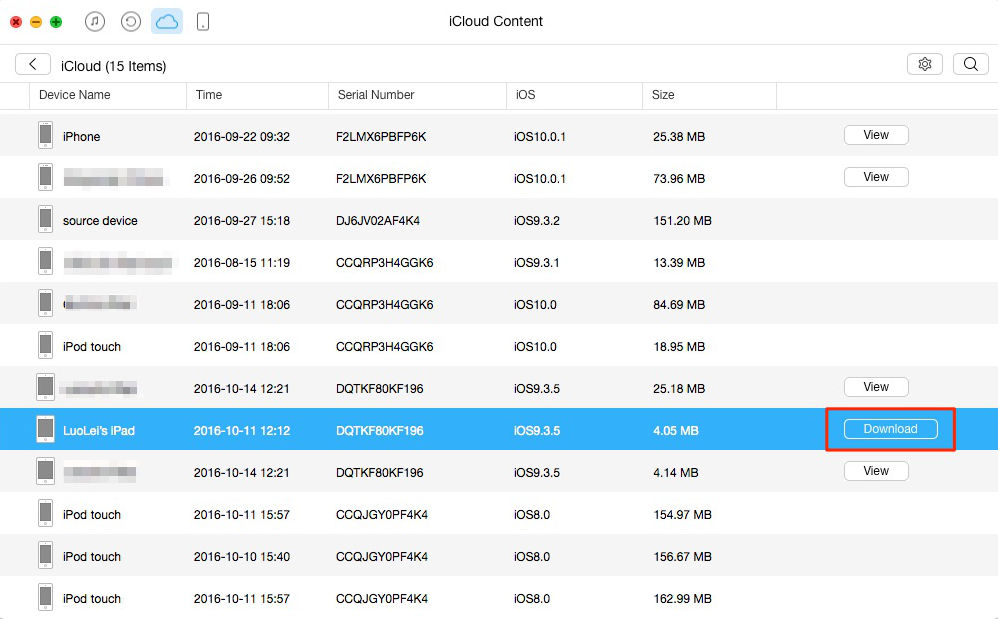Click the search magnifier icon
The height and width of the screenshot is (619, 998).
pyautogui.click(x=970, y=64)
